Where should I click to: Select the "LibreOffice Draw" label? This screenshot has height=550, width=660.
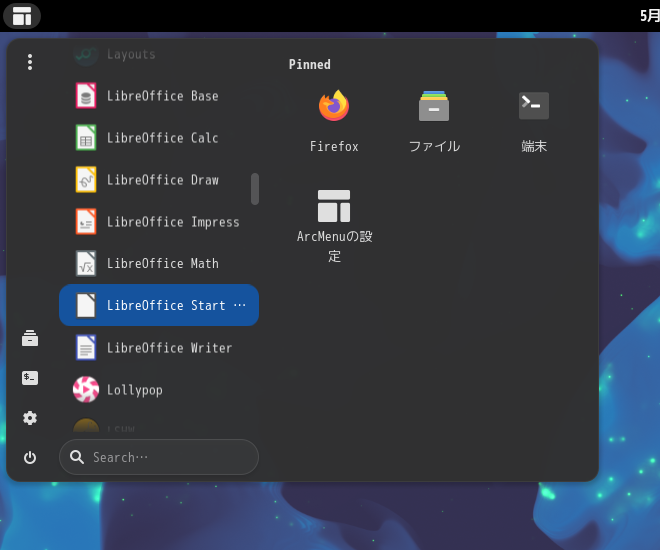[162, 180]
